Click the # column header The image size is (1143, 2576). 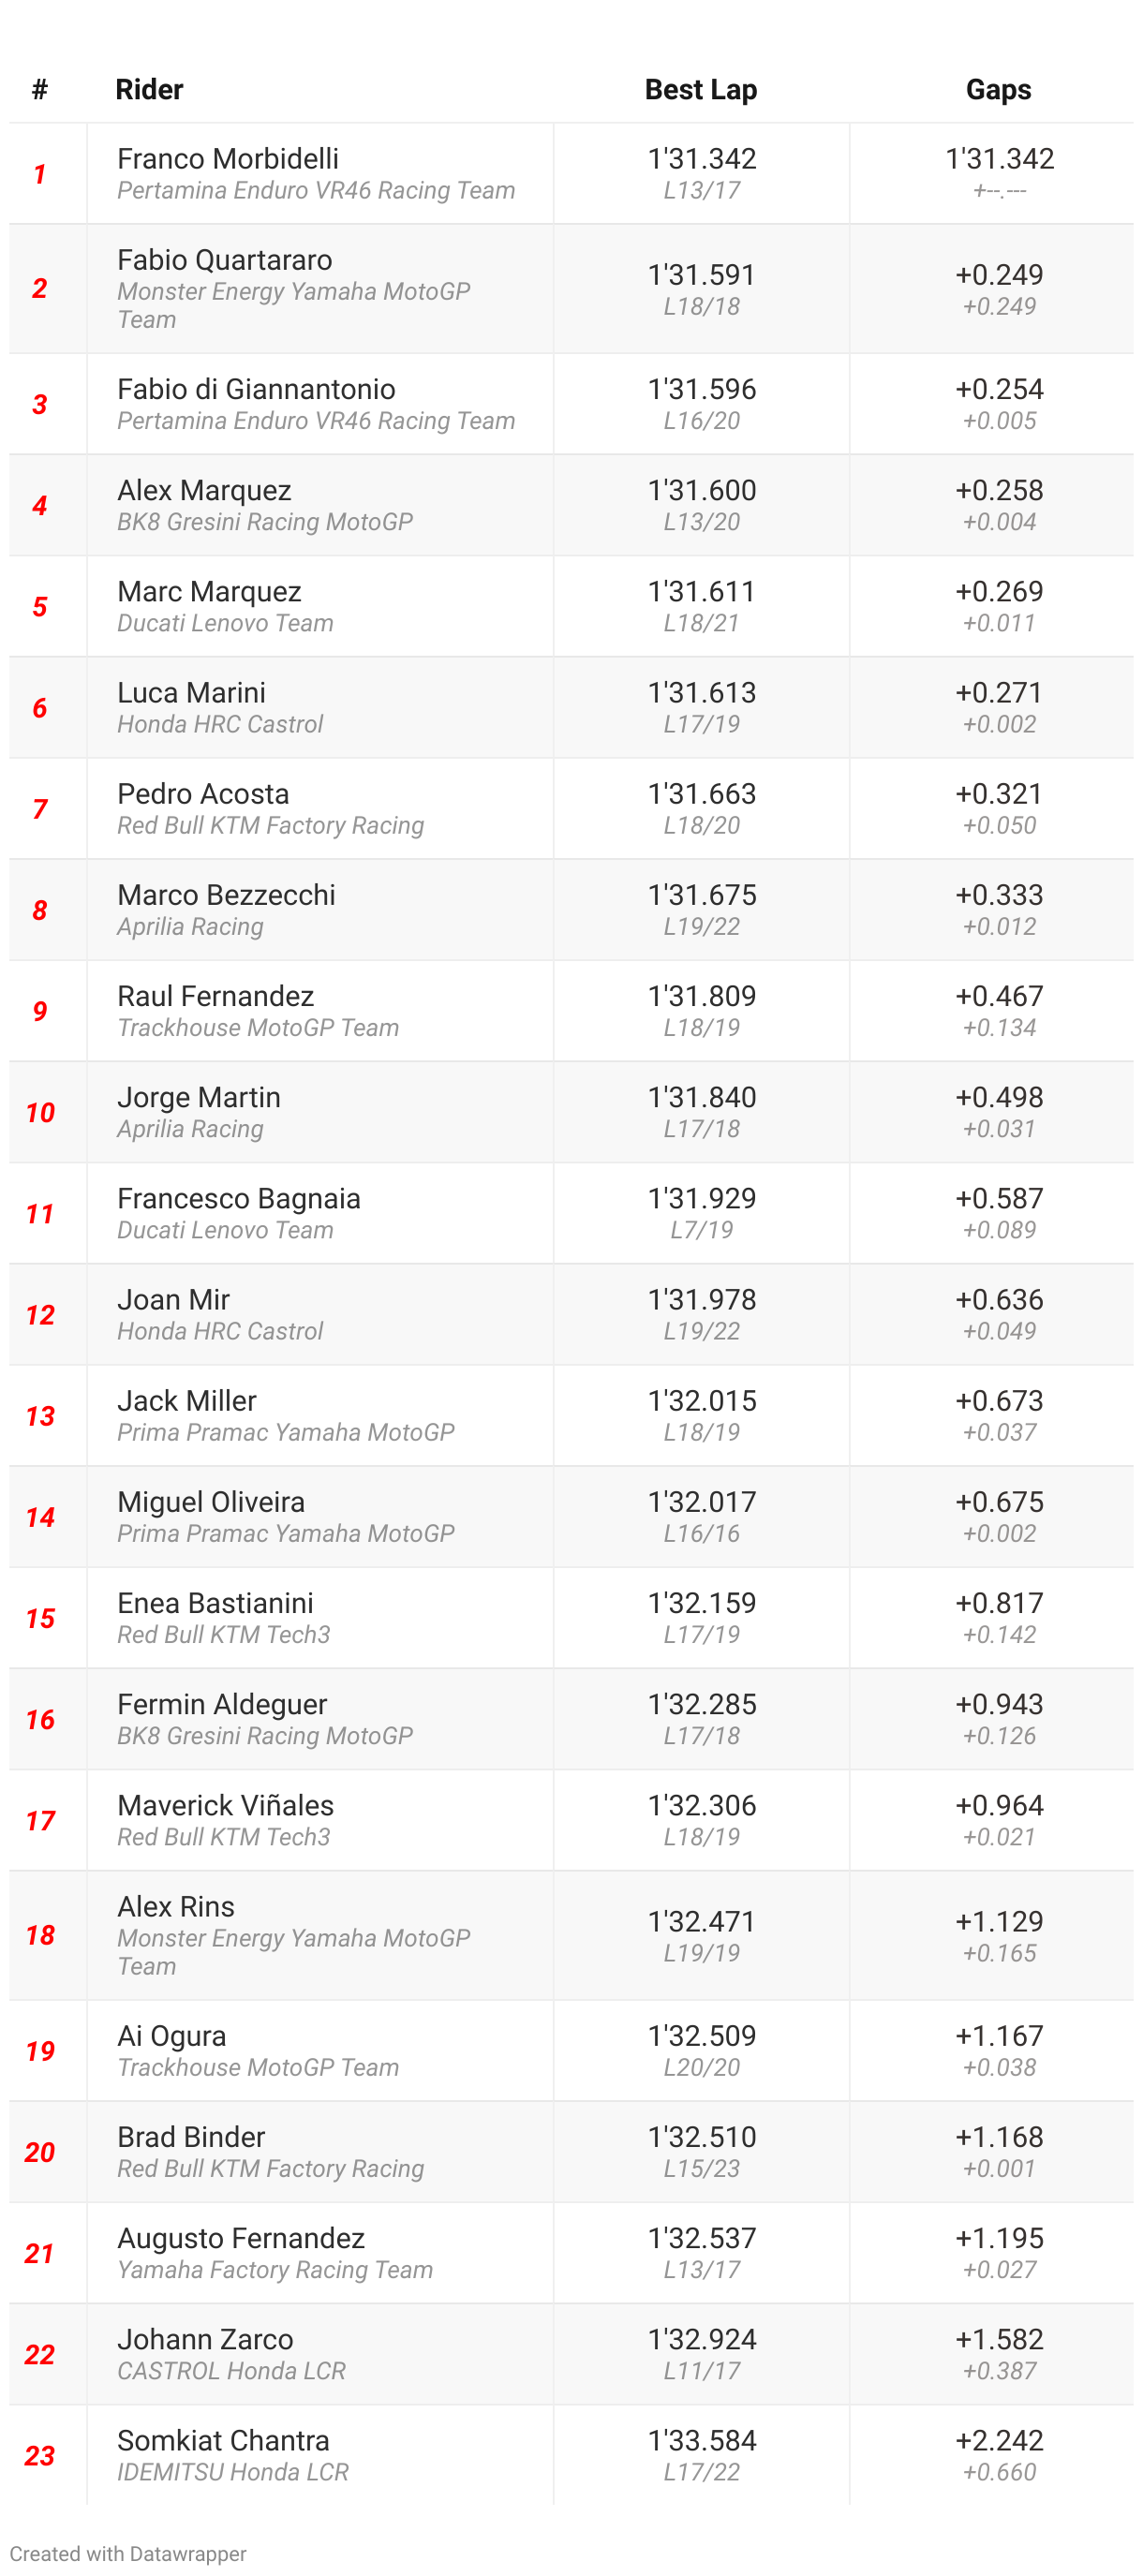point(40,90)
